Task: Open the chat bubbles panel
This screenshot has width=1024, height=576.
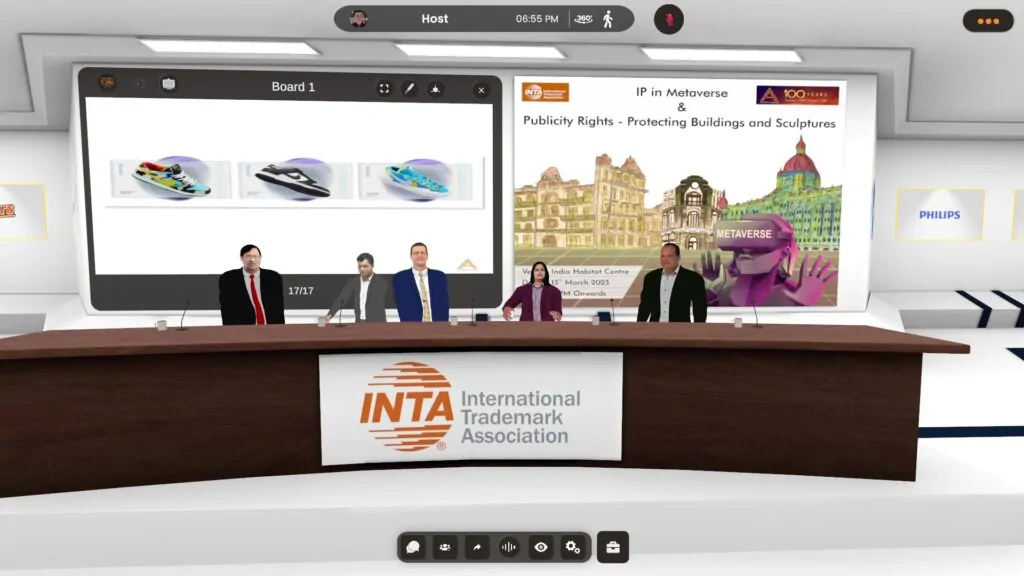Action: [413, 547]
